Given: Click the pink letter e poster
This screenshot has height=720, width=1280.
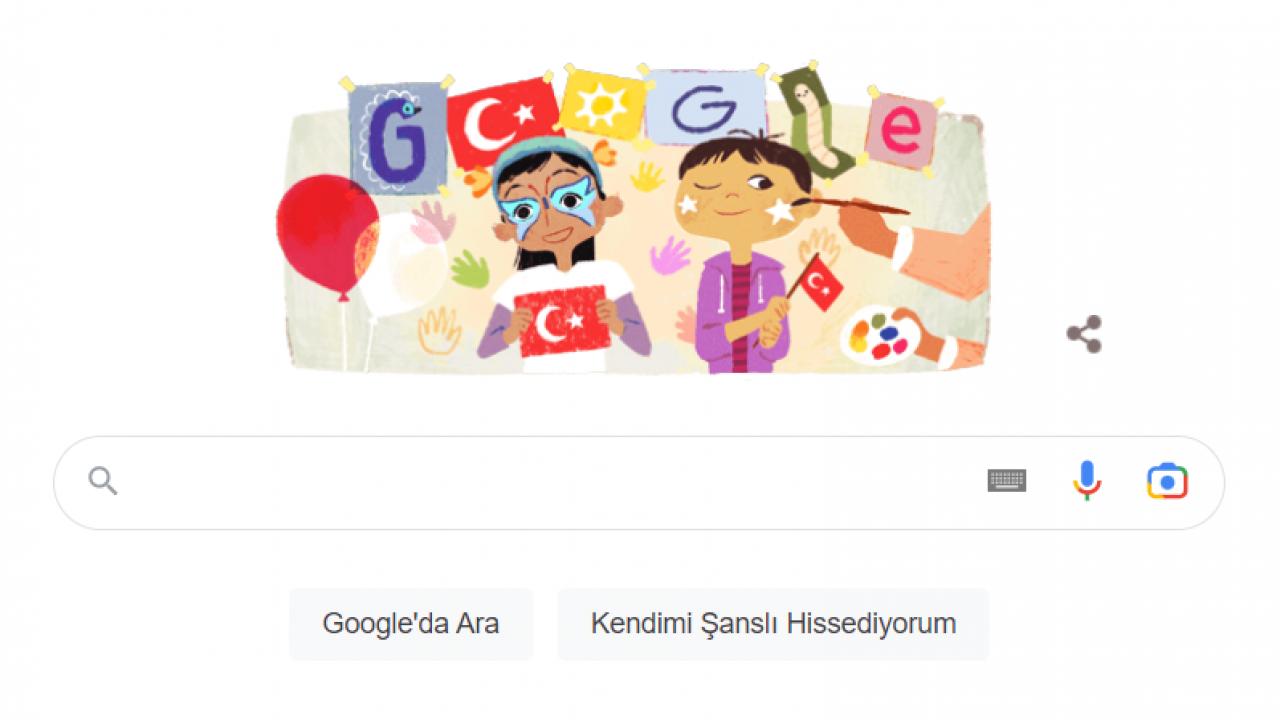Looking at the screenshot, I should 901,130.
